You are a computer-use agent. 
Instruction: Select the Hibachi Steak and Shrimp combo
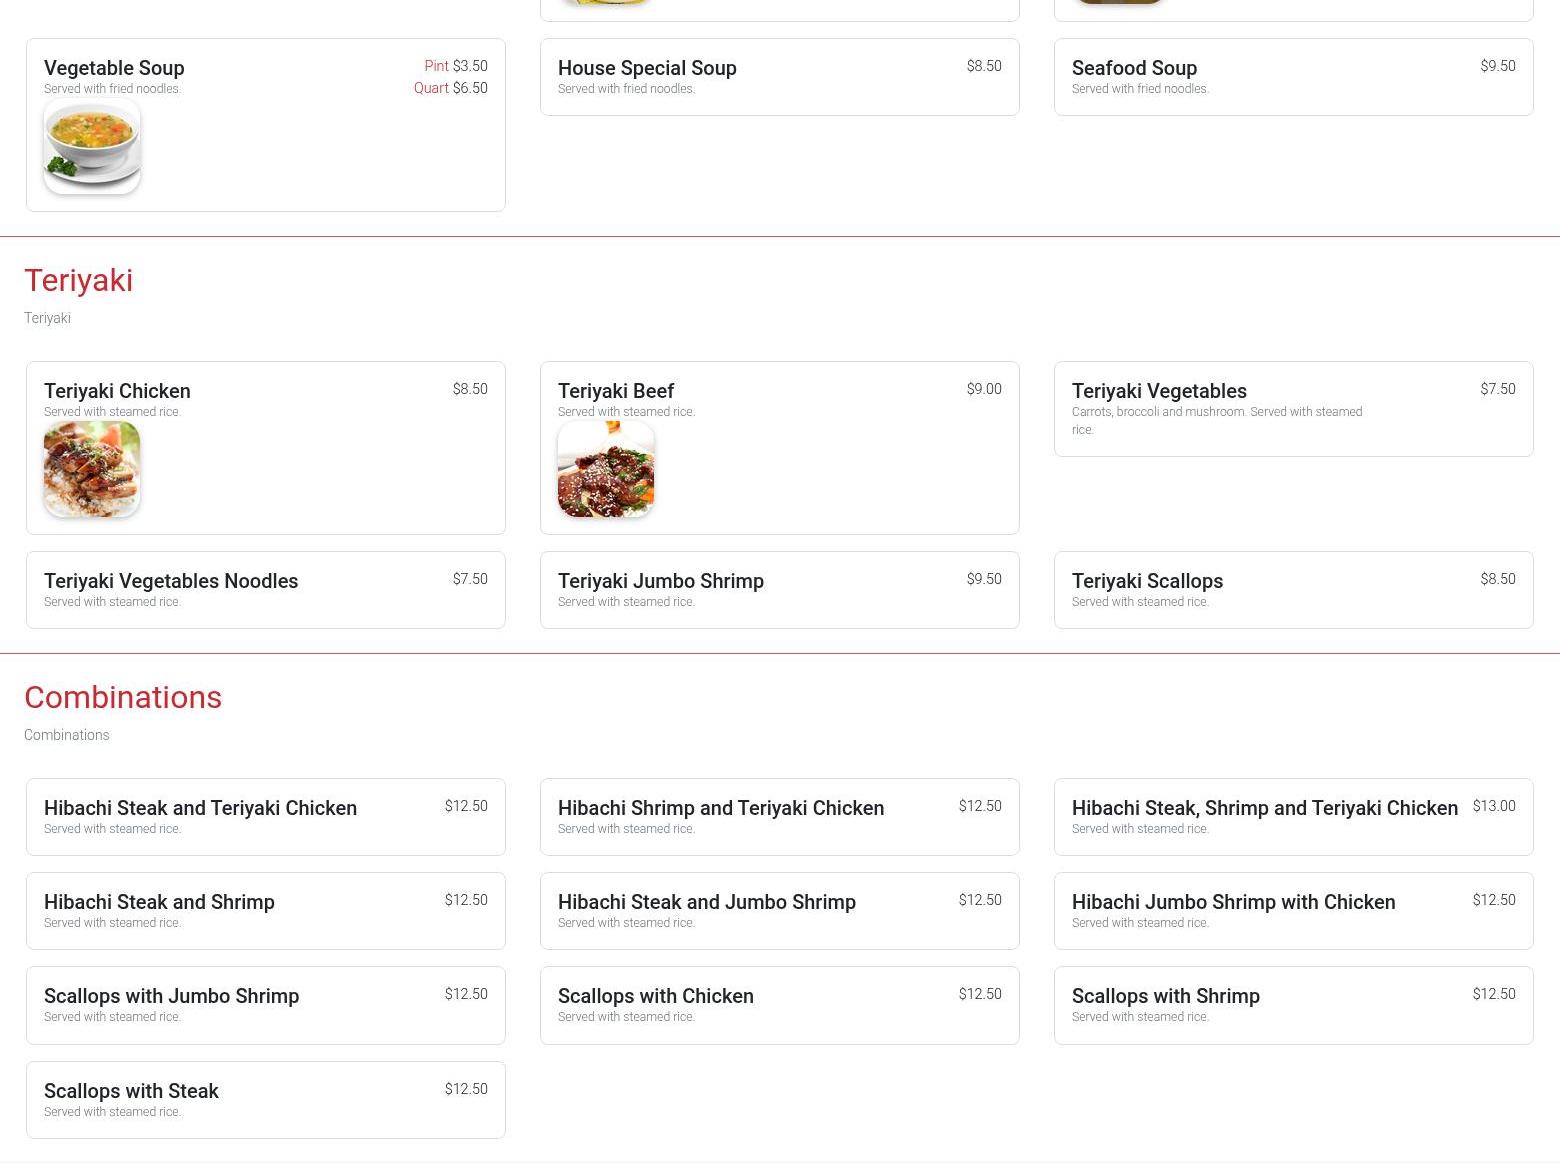click(159, 902)
